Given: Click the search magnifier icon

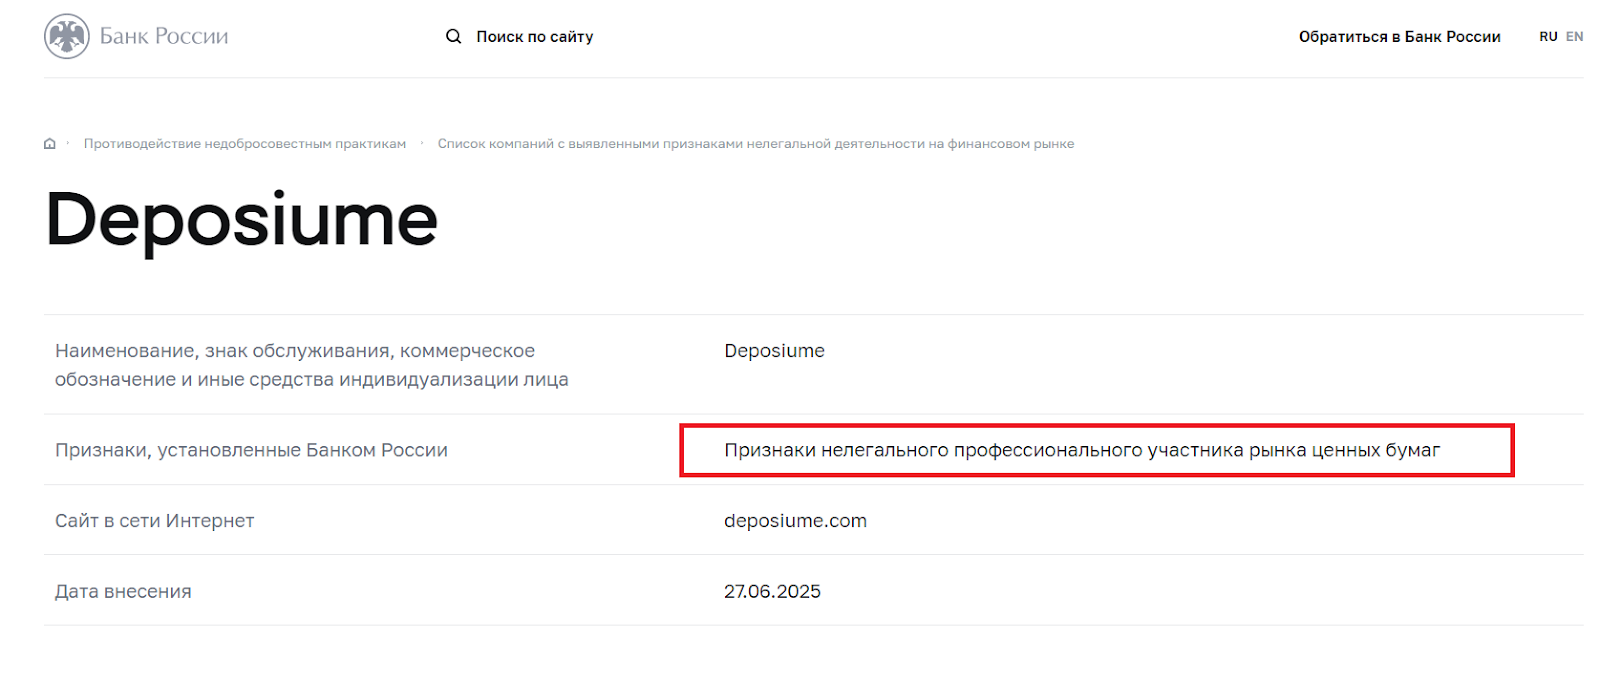Looking at the screenshot, I should point(453,36).
